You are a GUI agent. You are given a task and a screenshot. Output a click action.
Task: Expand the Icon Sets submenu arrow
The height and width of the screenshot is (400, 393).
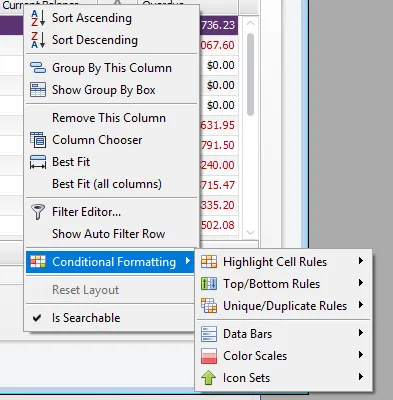(x=361, y=377)
